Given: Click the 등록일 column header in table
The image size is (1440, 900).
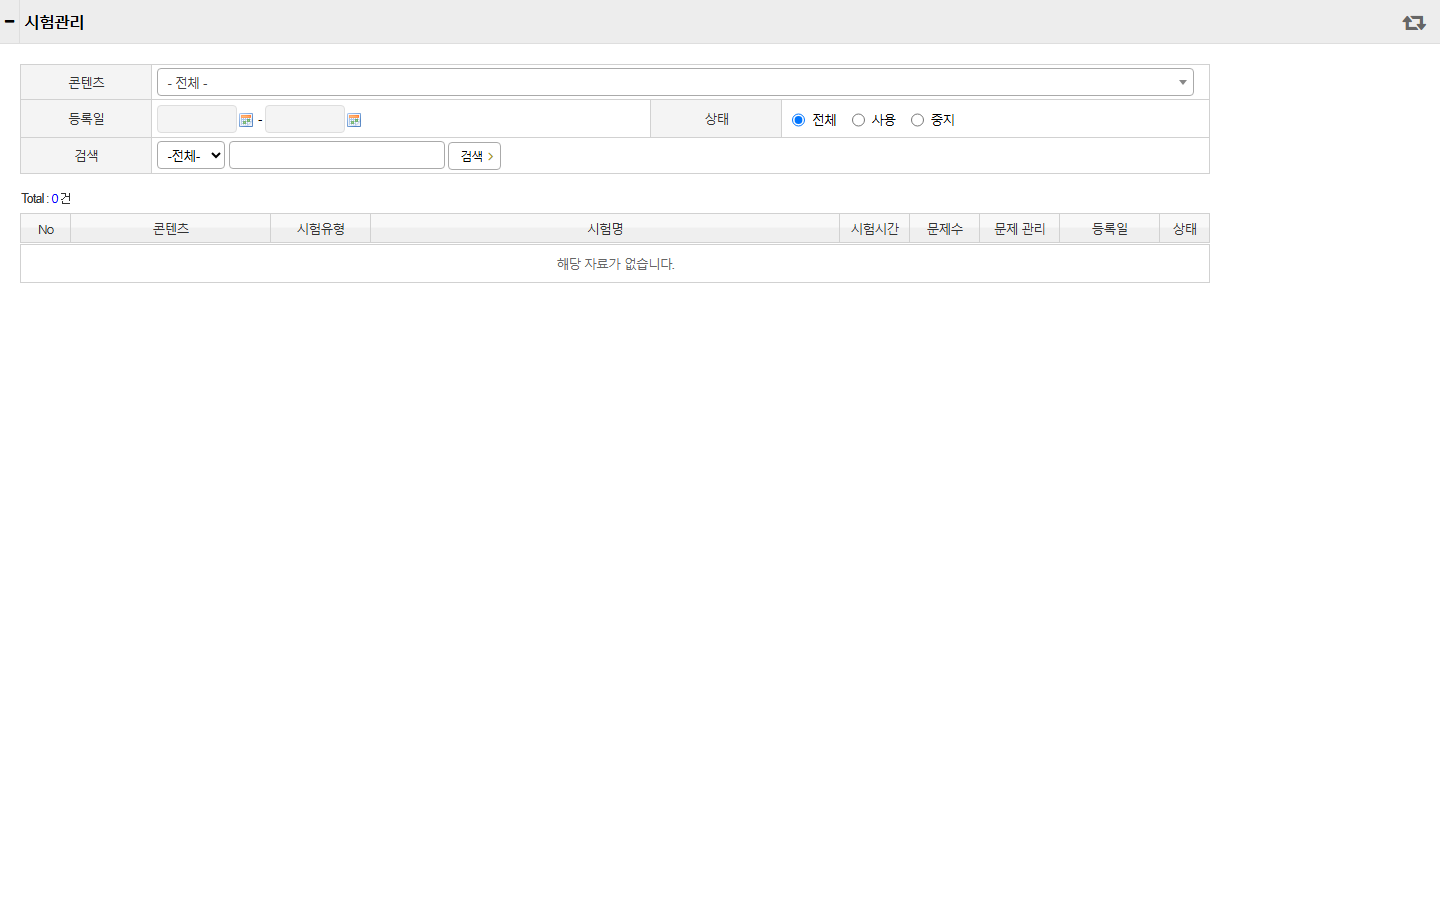Looking at the screenshot, I should point(1110,229).
